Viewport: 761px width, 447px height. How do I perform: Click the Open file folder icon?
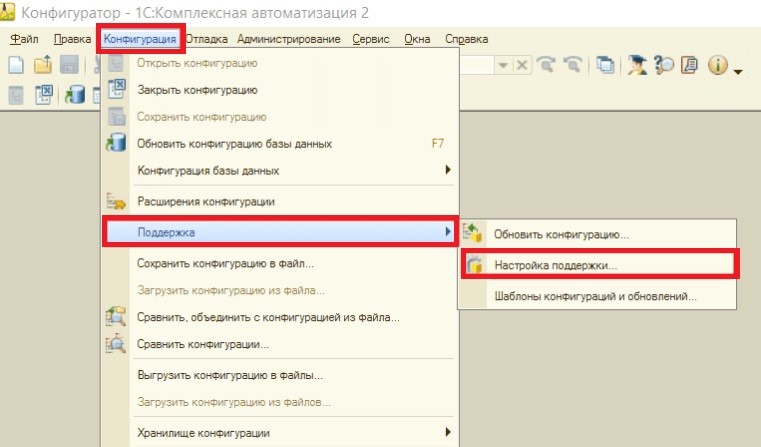tap(43, 65)
